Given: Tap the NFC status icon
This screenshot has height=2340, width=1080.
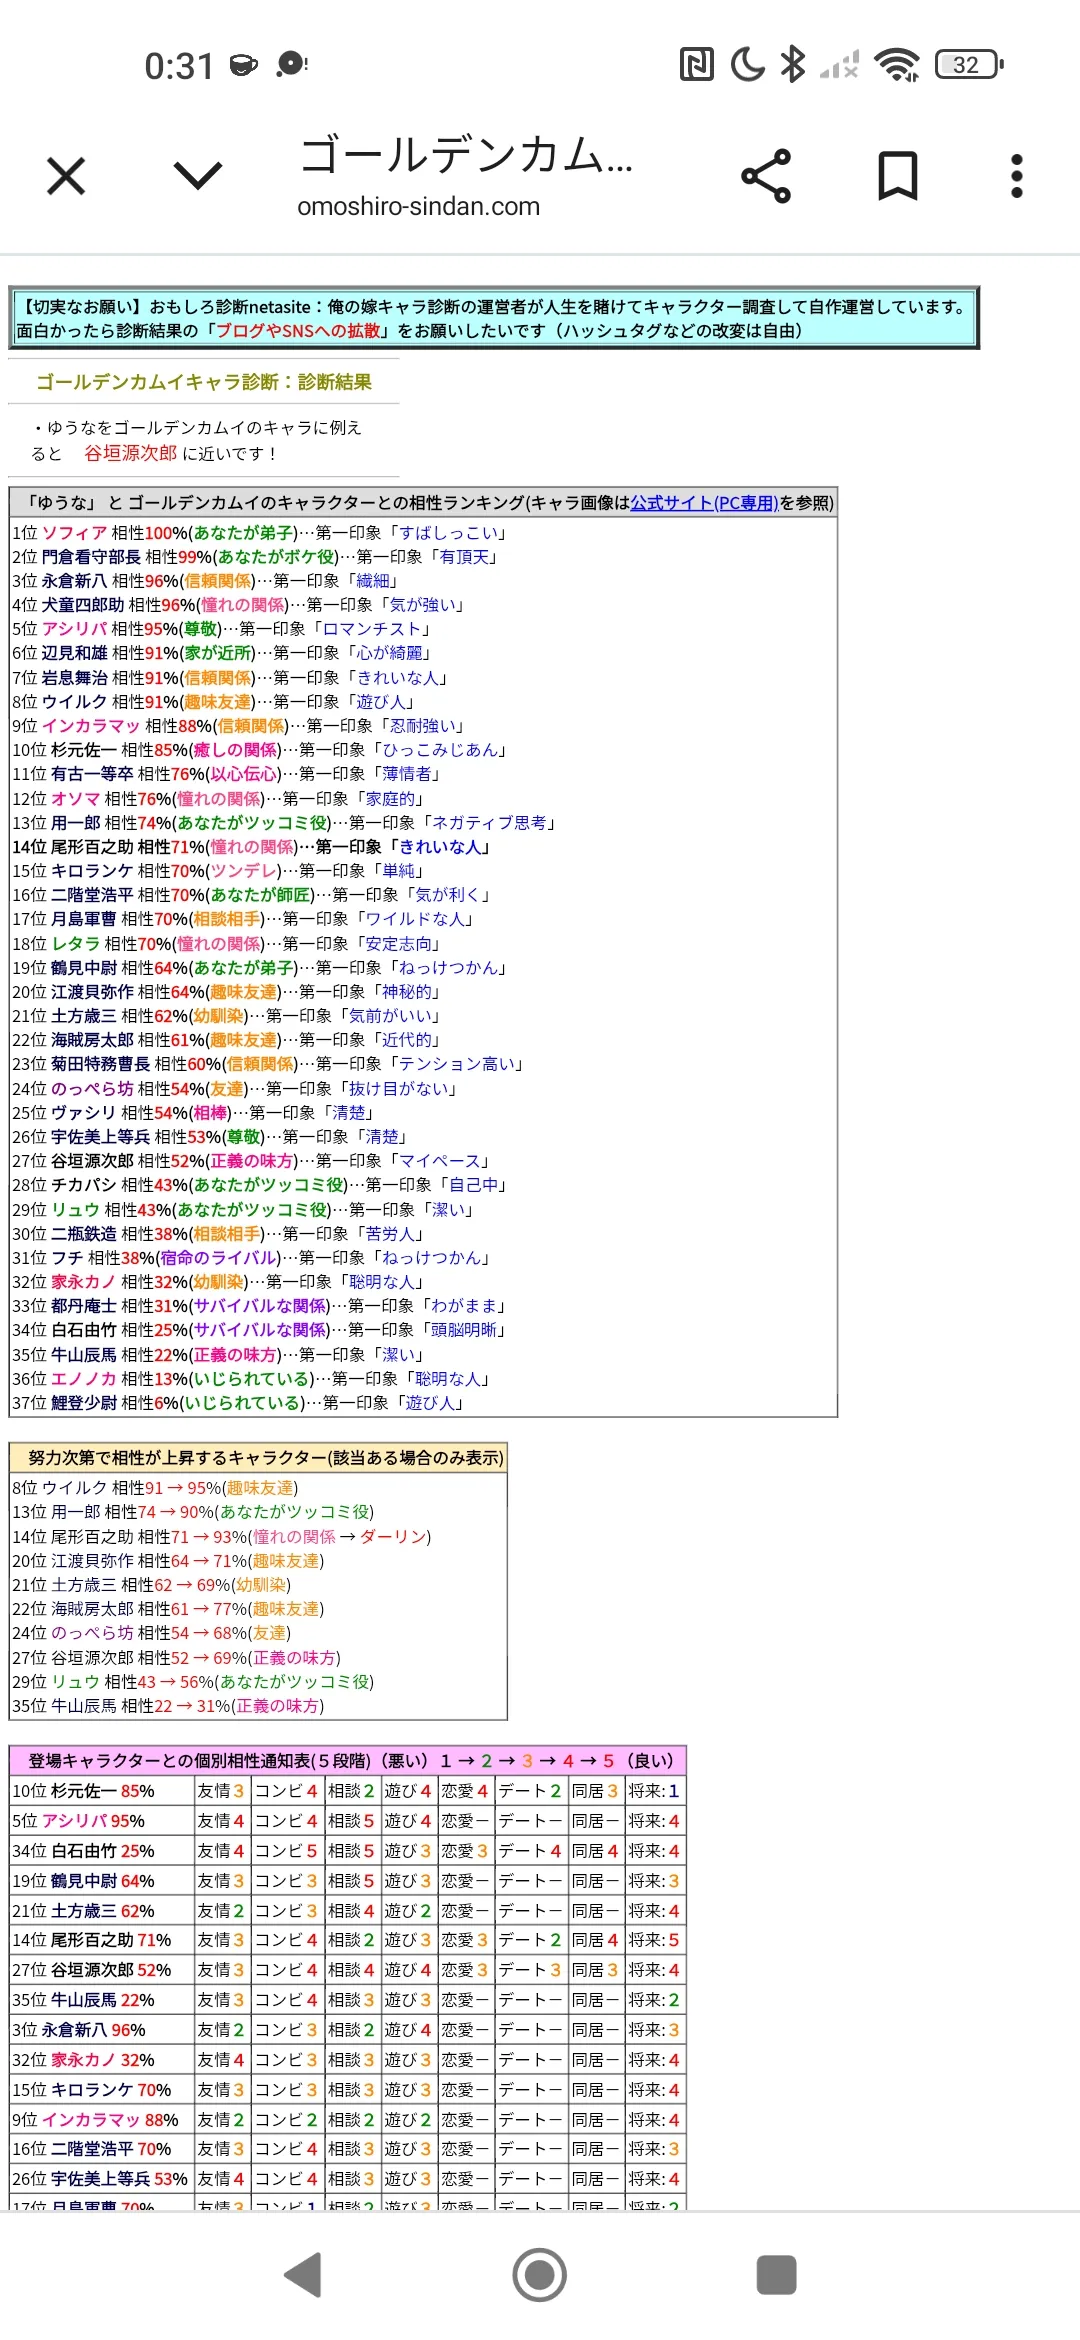Looking at the screenshot, I should (x=697, y=65).
